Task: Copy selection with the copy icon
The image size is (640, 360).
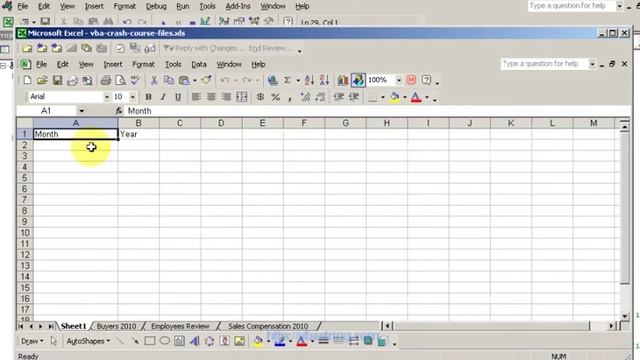Action: pos(169,80)
